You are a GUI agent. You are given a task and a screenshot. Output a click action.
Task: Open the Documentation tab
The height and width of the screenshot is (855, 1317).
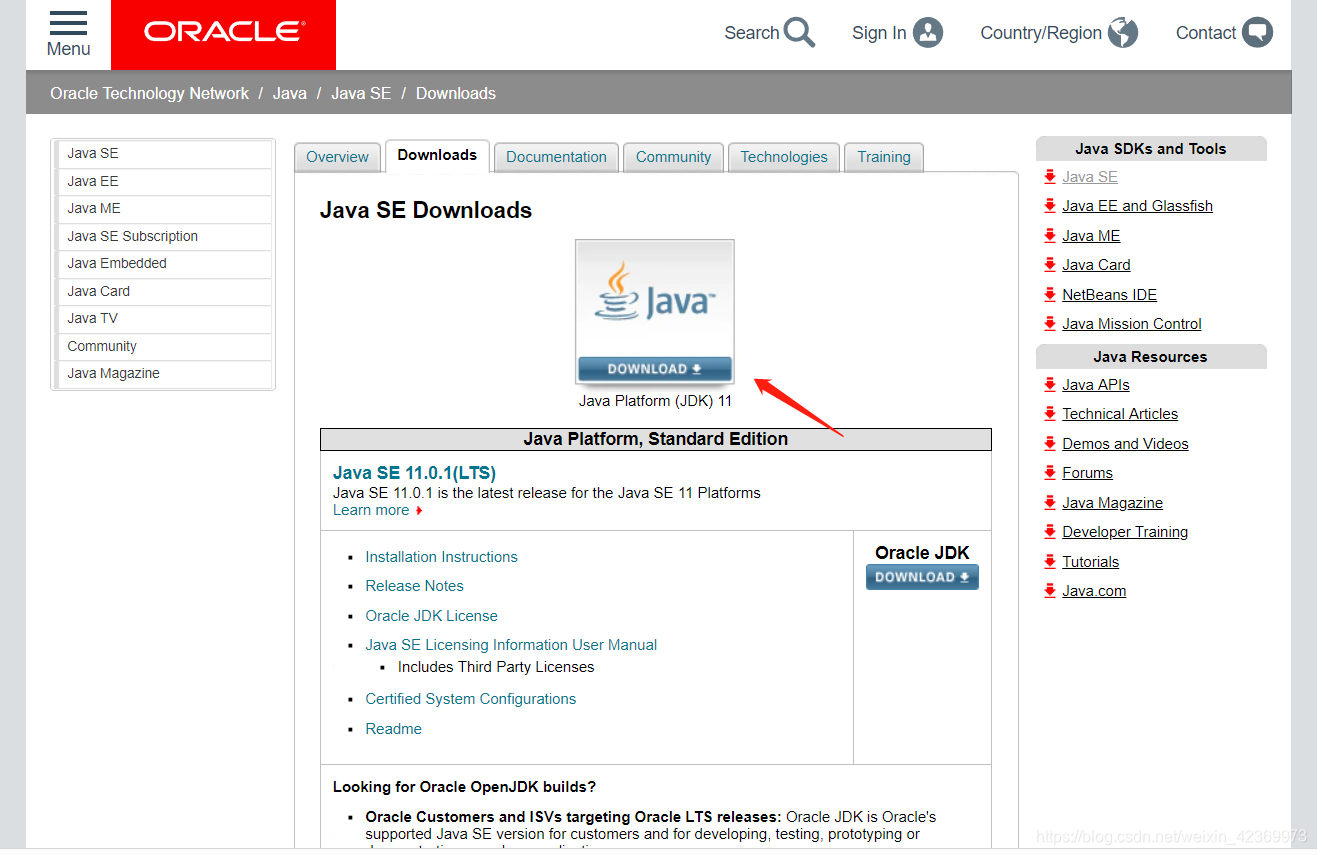click(x=556, y=157)
